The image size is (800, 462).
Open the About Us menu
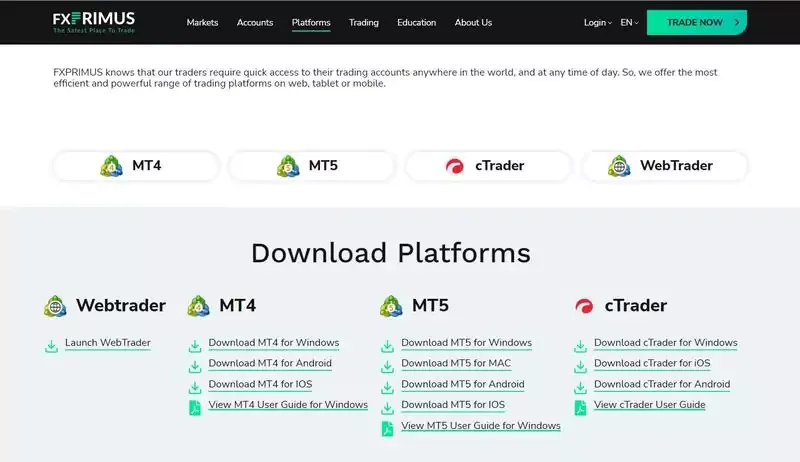click(x=473, y=22)
